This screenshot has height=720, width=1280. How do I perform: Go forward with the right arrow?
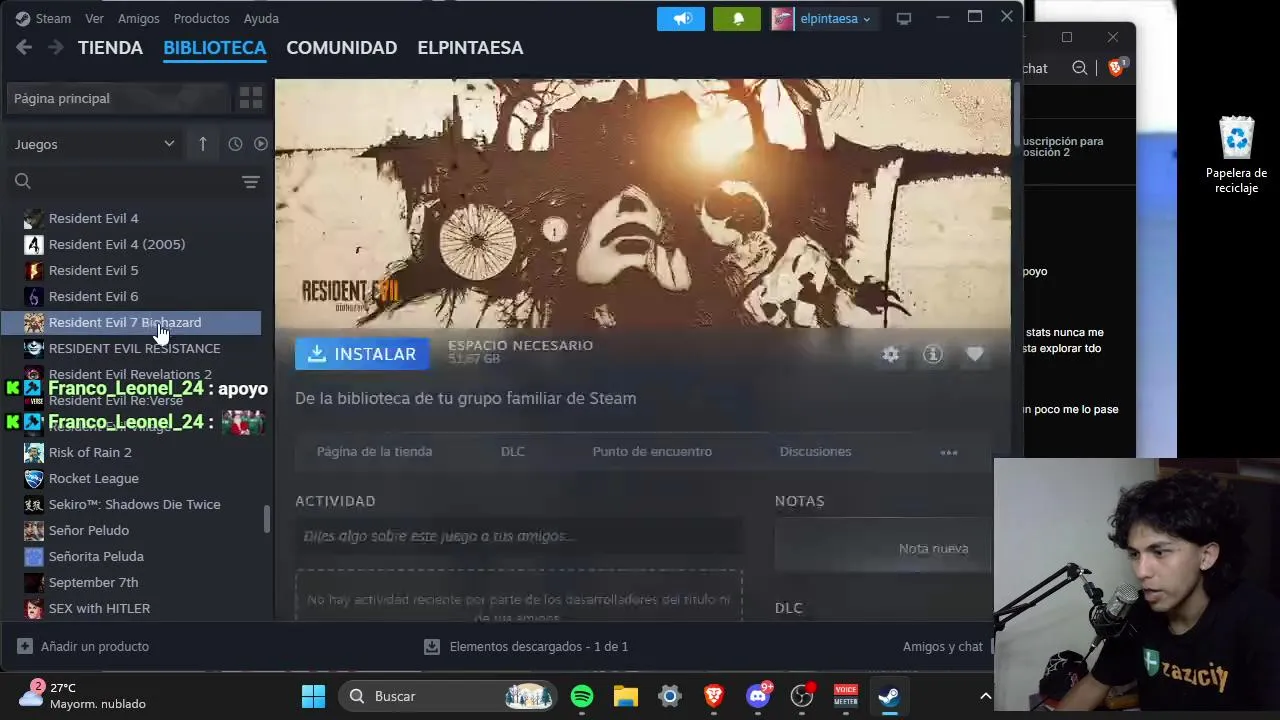click(x=56, y=47)
